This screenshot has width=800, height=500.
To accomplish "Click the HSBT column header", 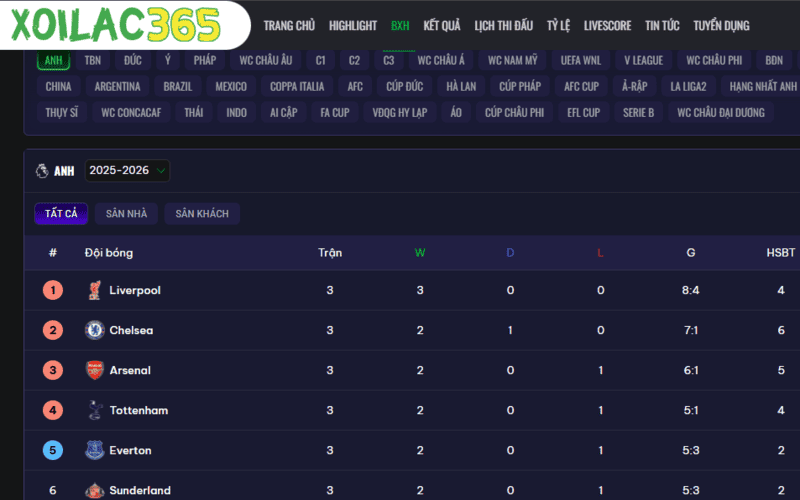I will click(781, 253).
